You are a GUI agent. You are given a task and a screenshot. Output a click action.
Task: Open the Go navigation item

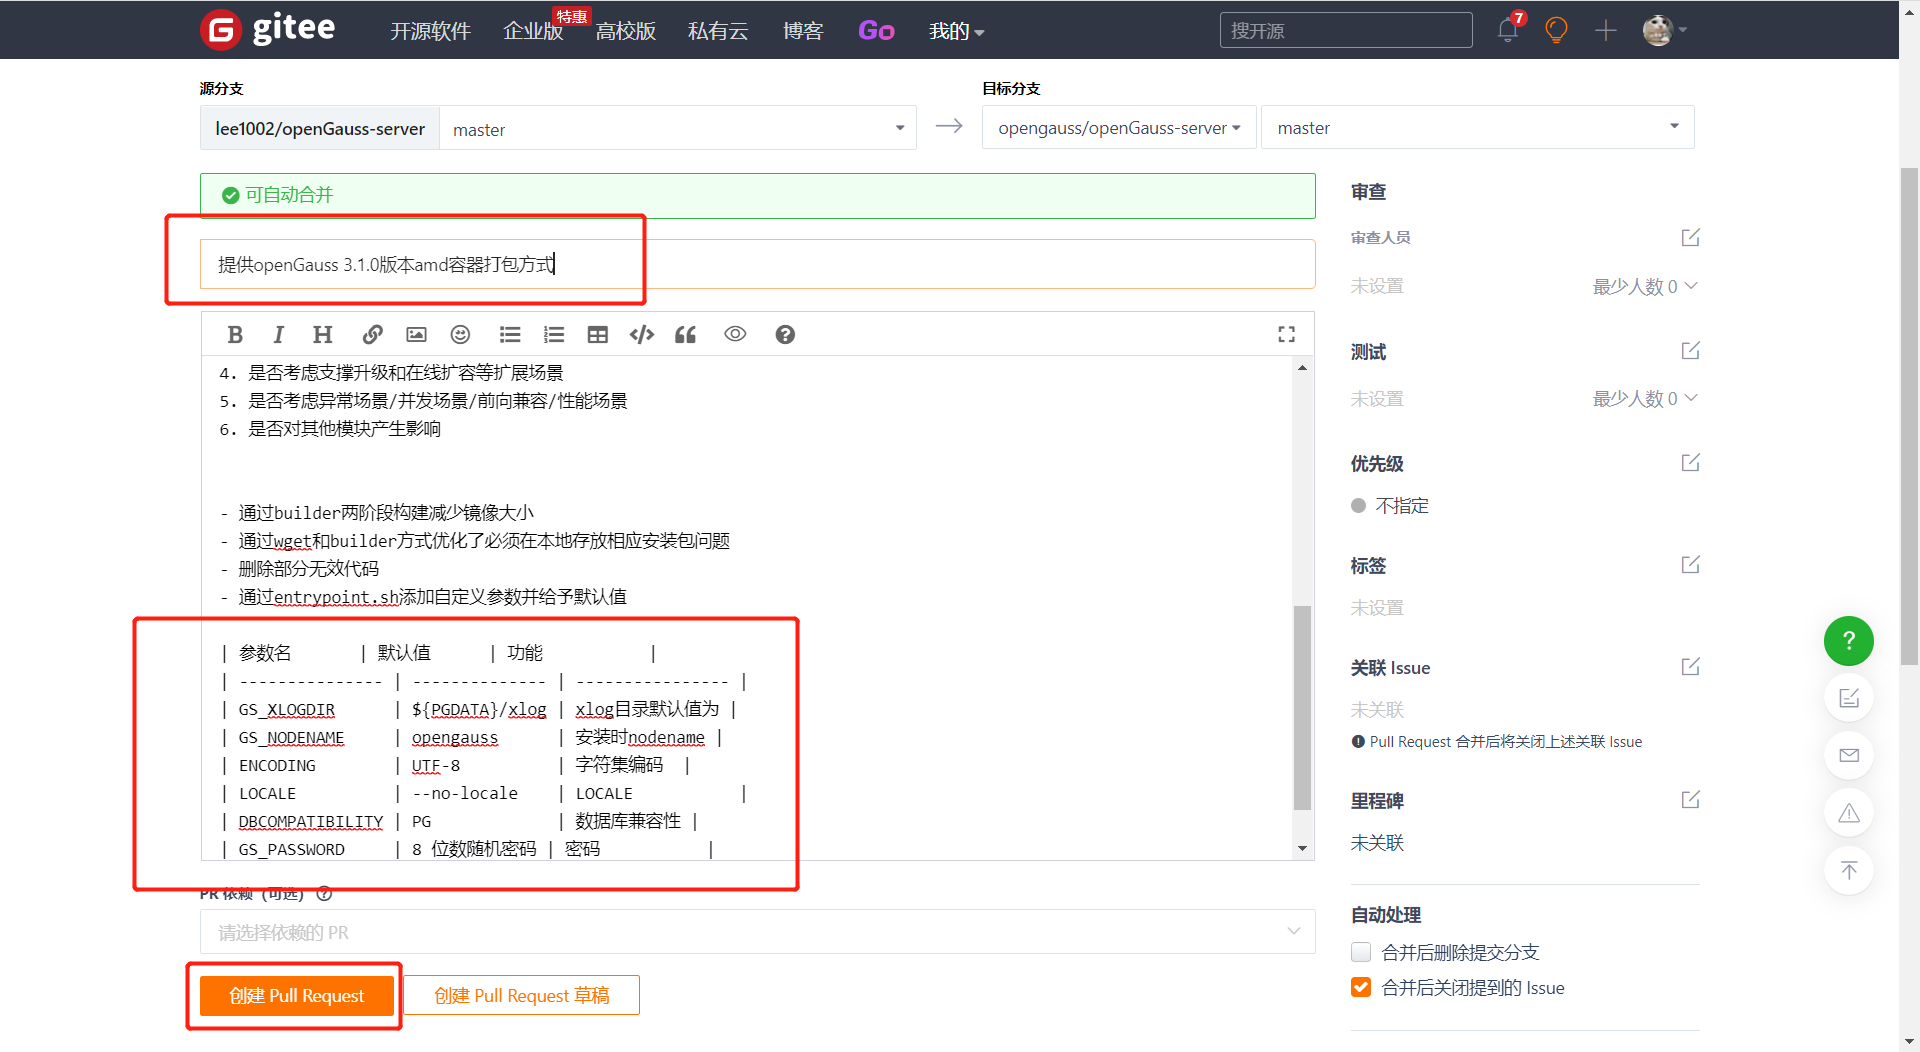[x=876, y=31]
